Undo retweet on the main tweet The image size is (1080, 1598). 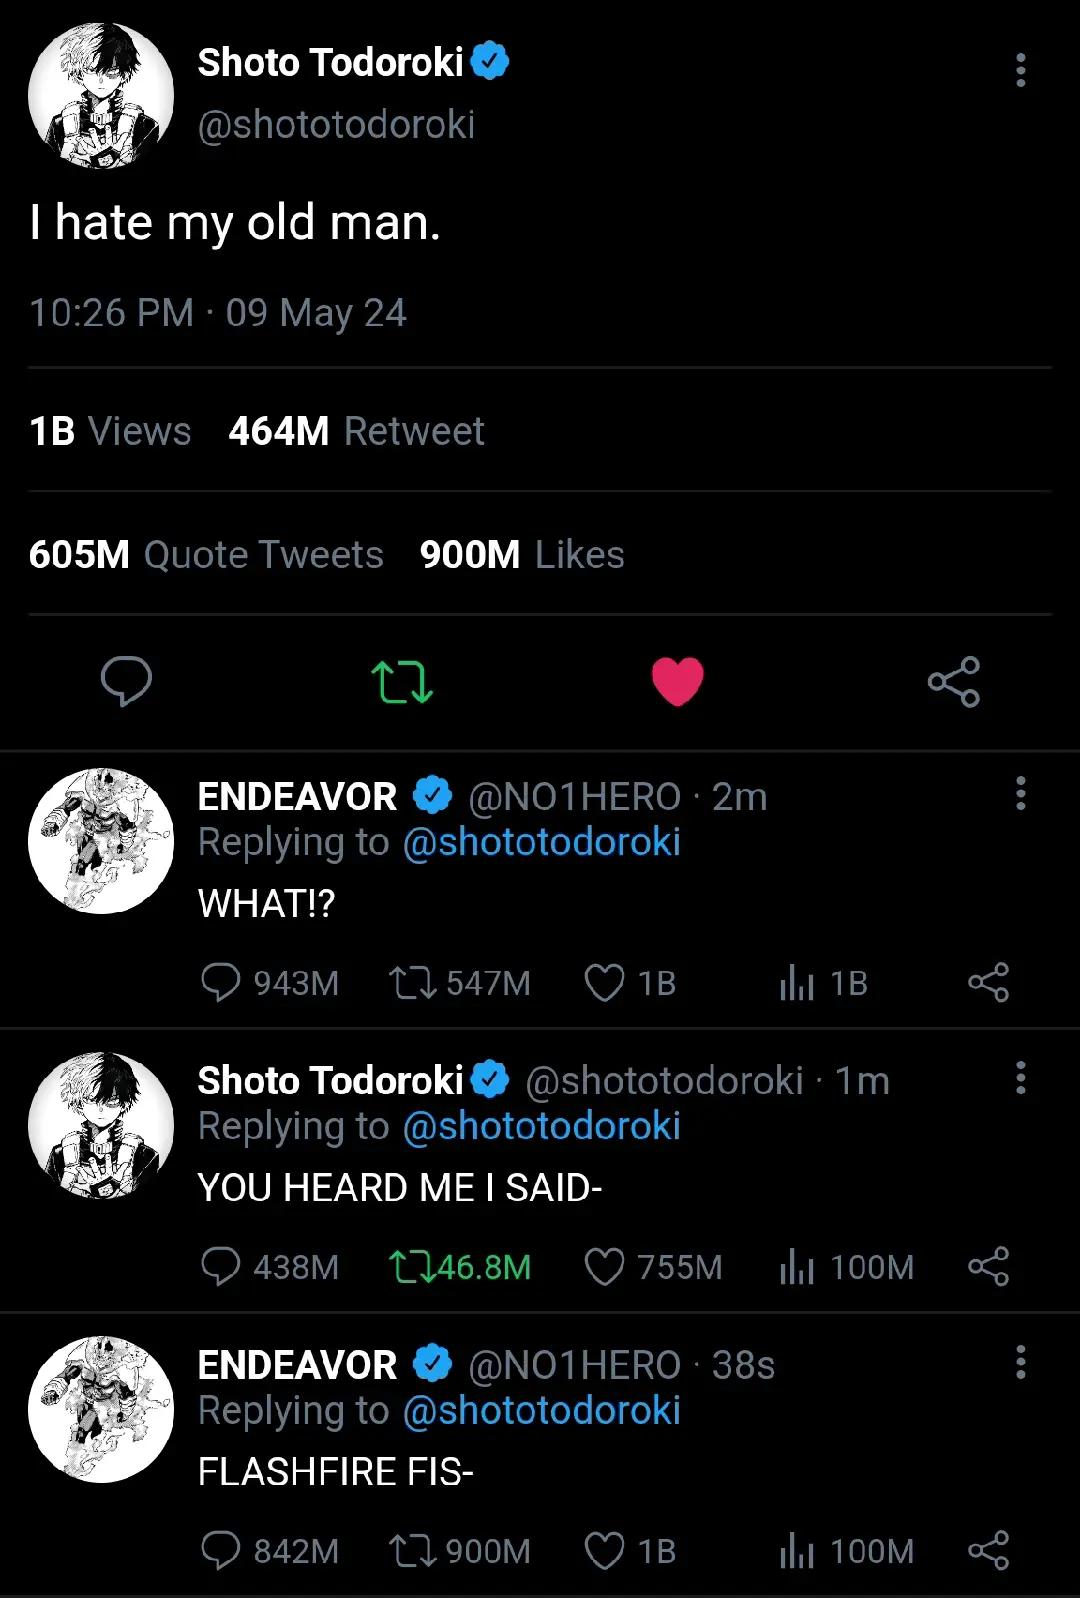pos(402,681)
